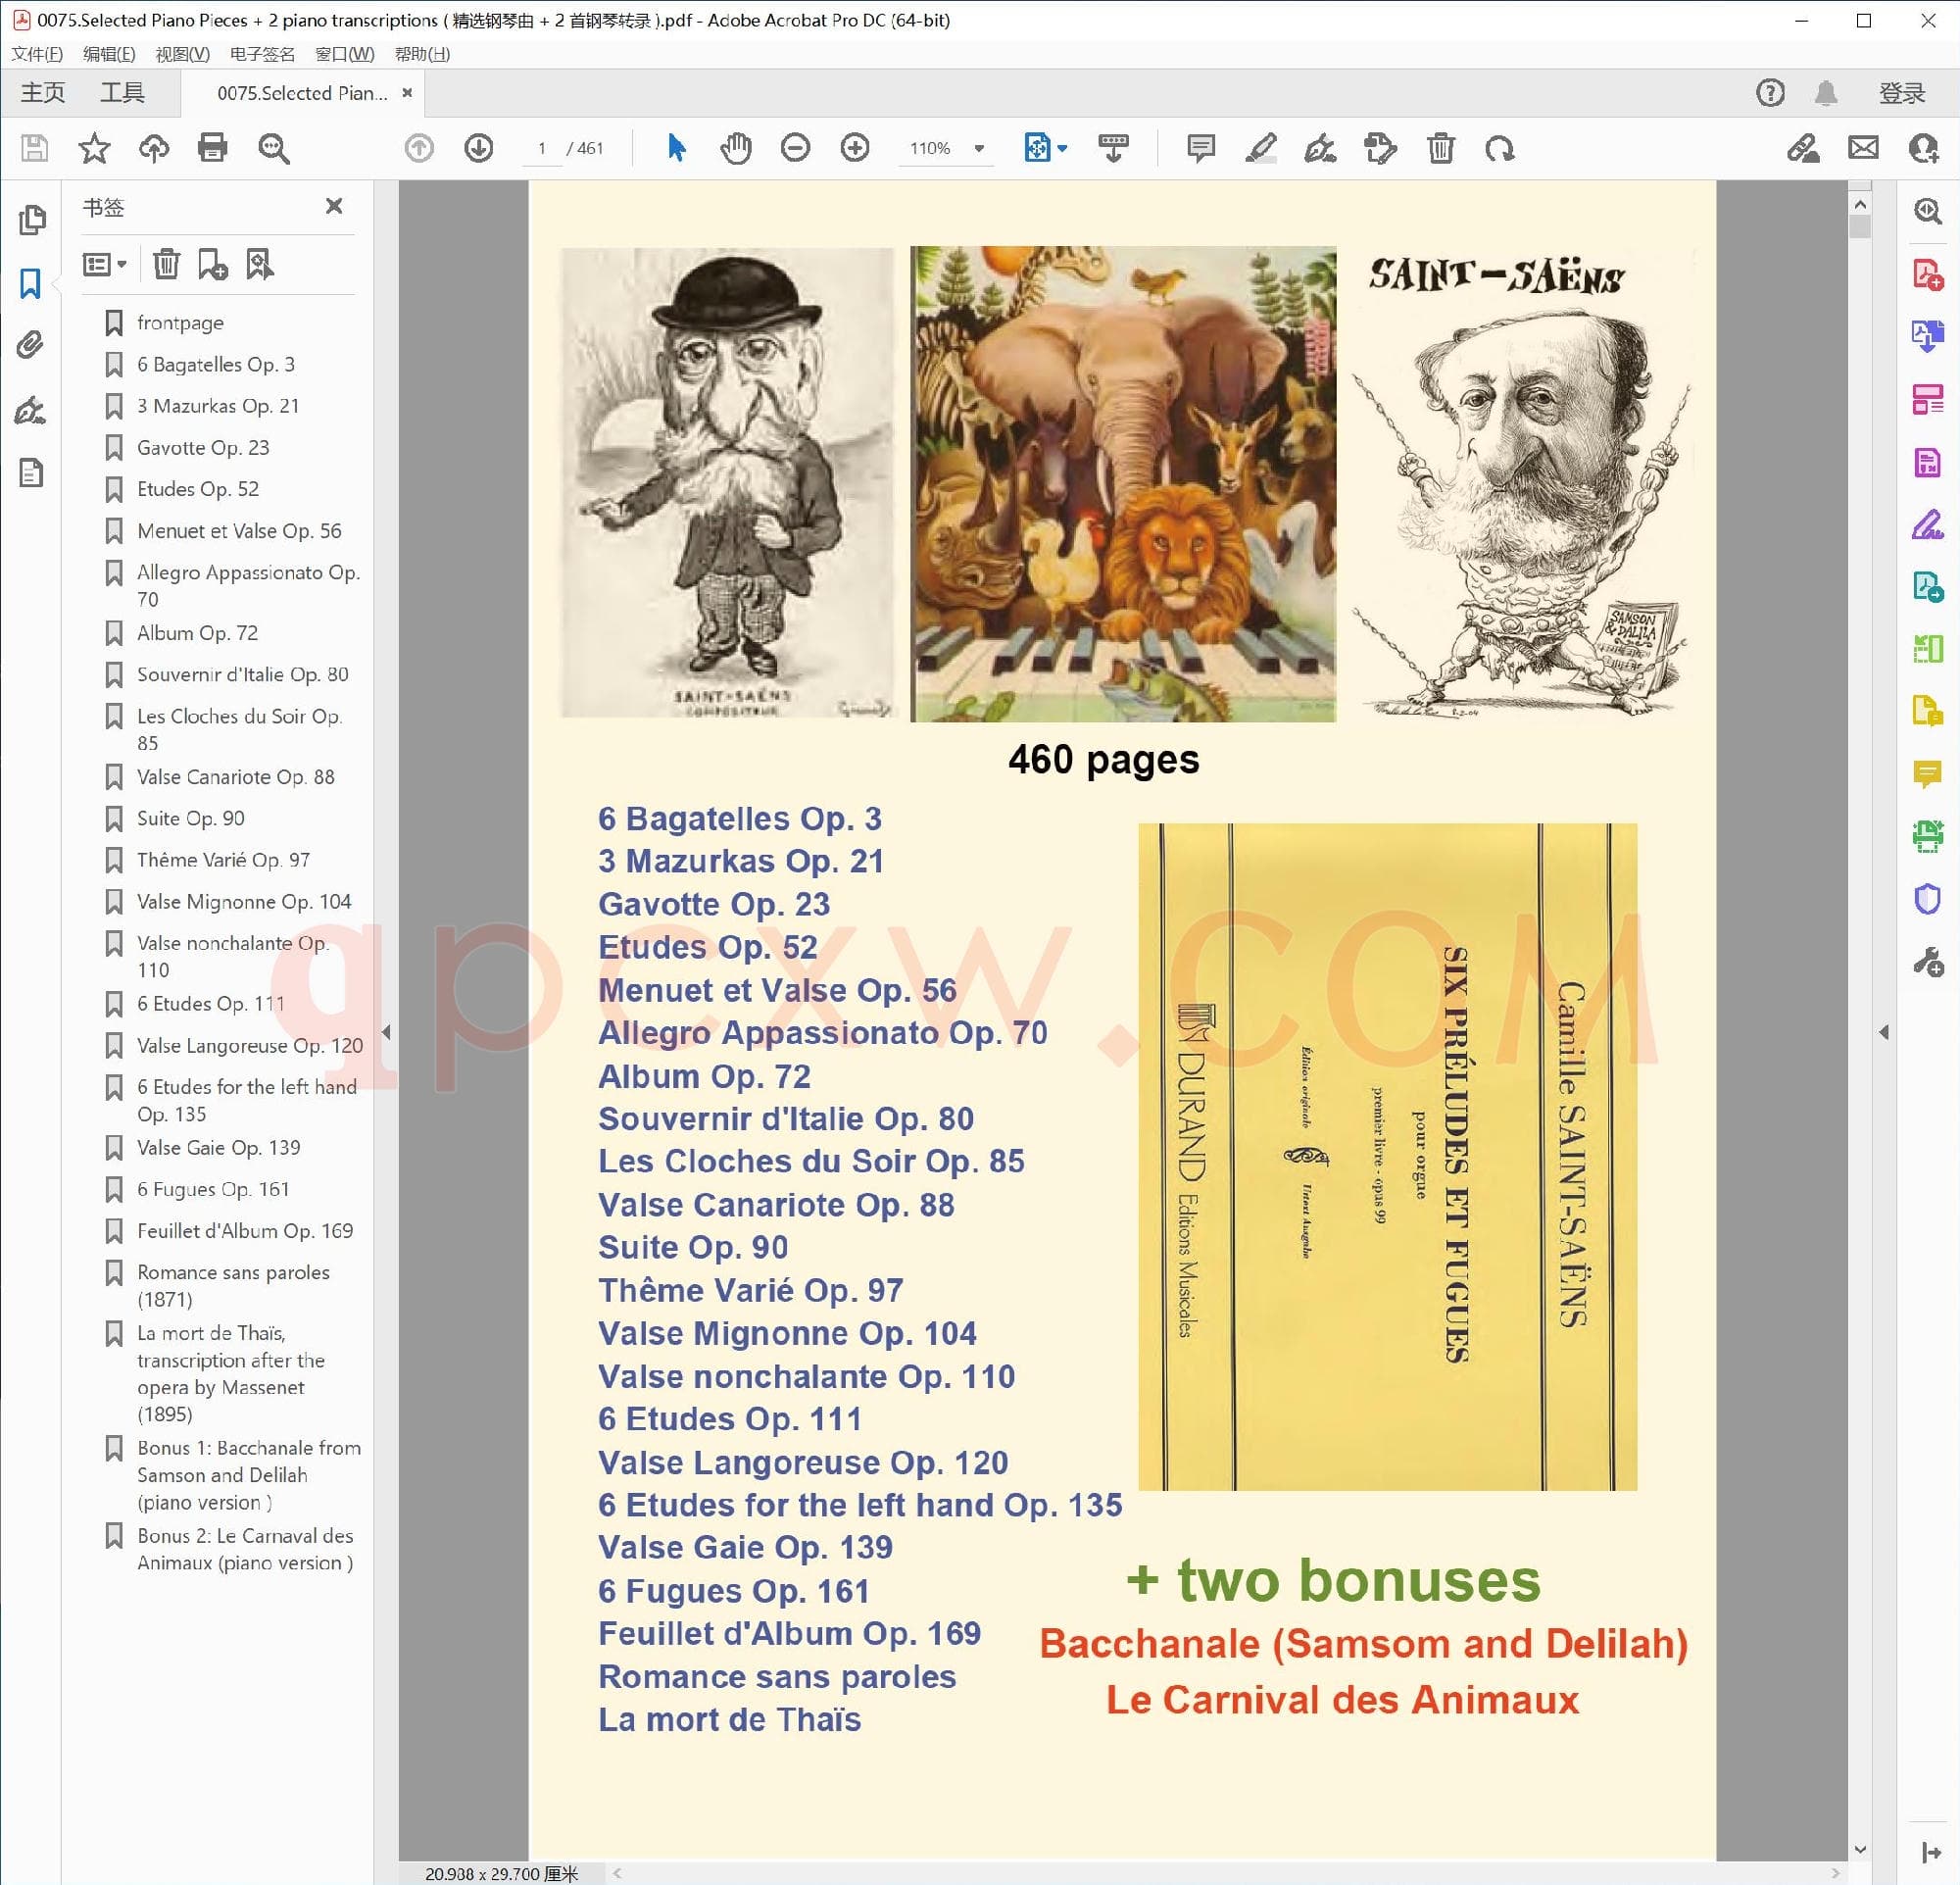Image resolution: width=1960 pixels, height=1885 pixels.
Task: Toggle the bookmarks panel icon in sidebar
Action: coord(30,283)
